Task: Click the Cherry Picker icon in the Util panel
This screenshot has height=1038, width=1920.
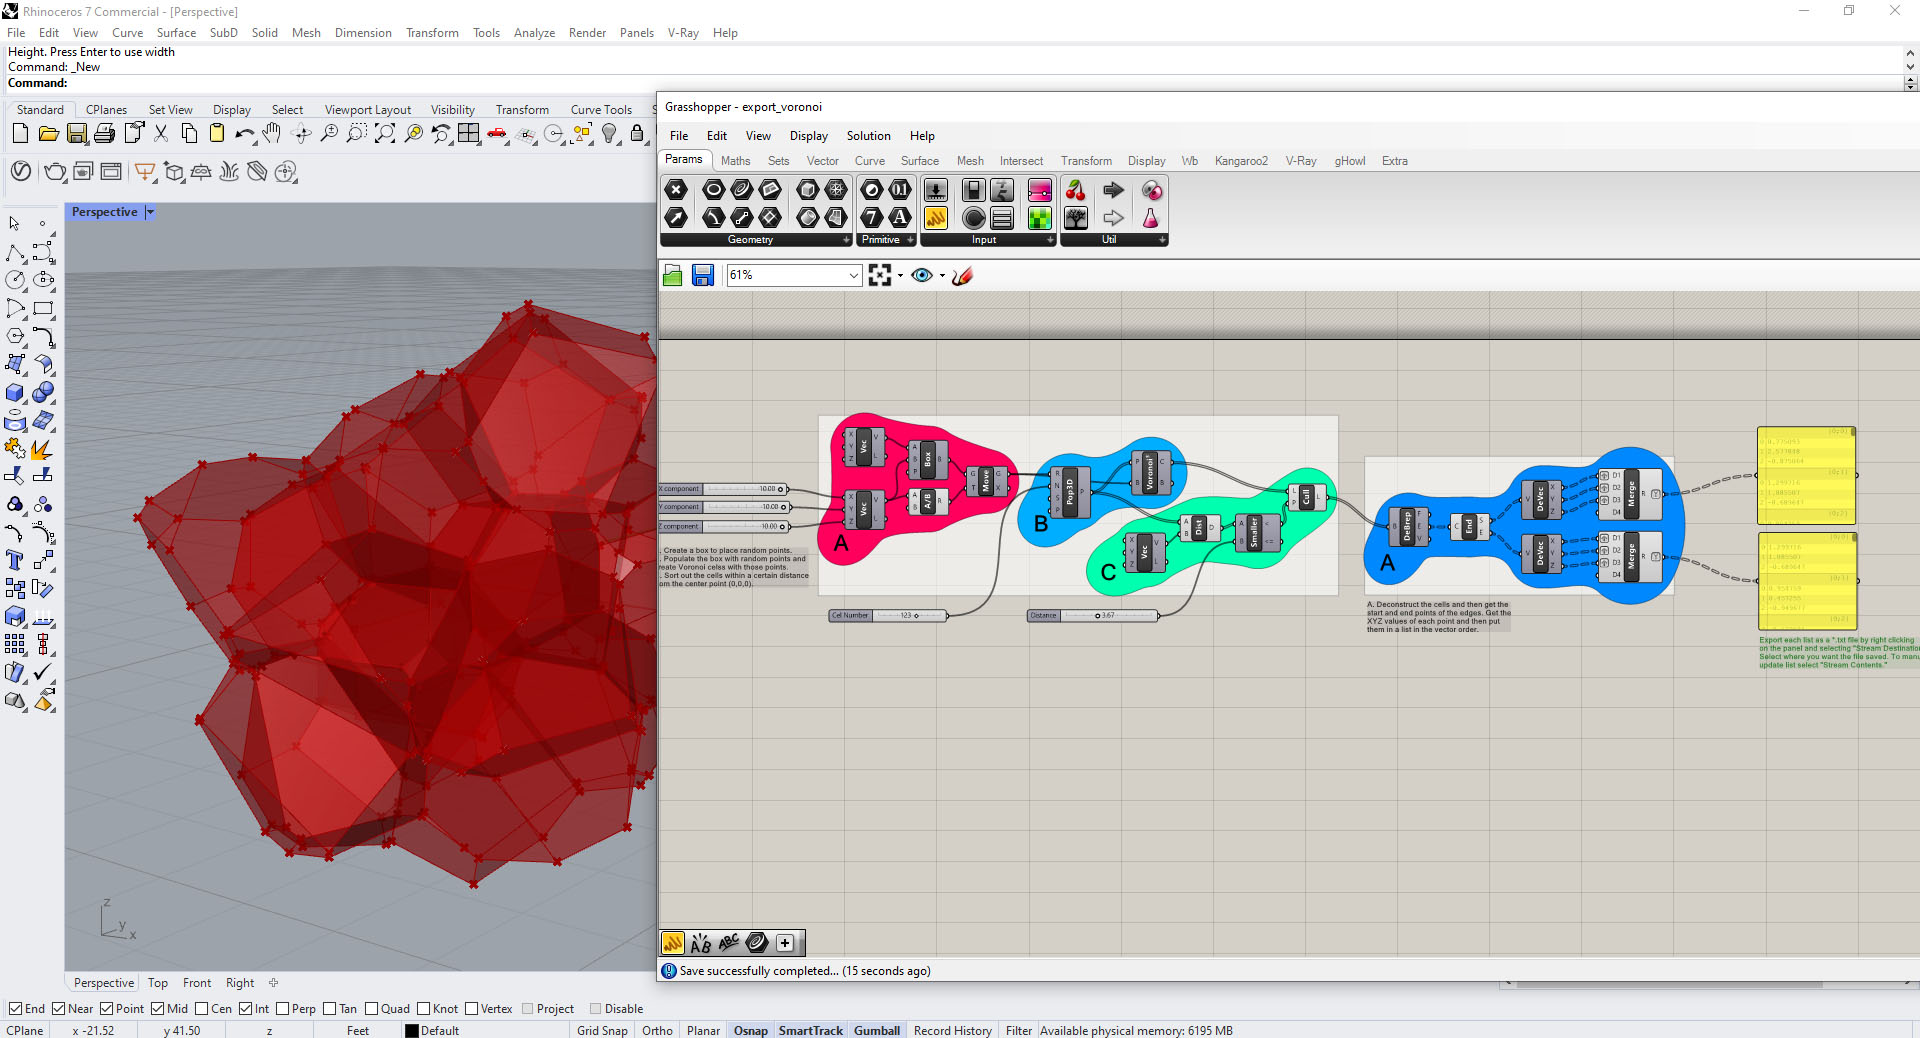Action: point(1076,190)
